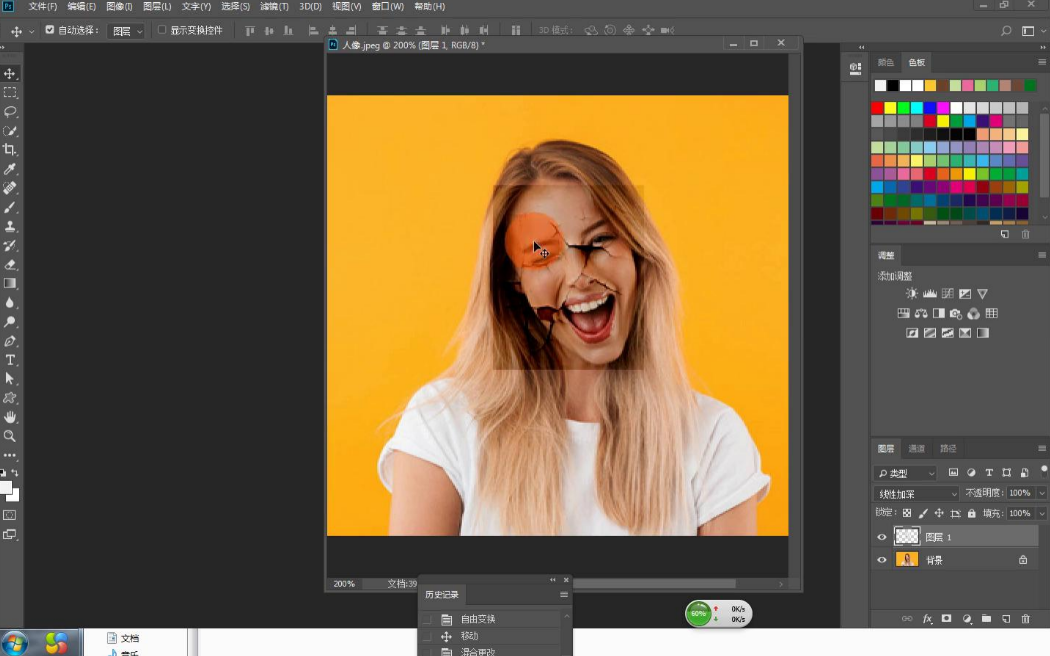Select the Dodge tool
The image size is (1050, 656).
(10, 322)
